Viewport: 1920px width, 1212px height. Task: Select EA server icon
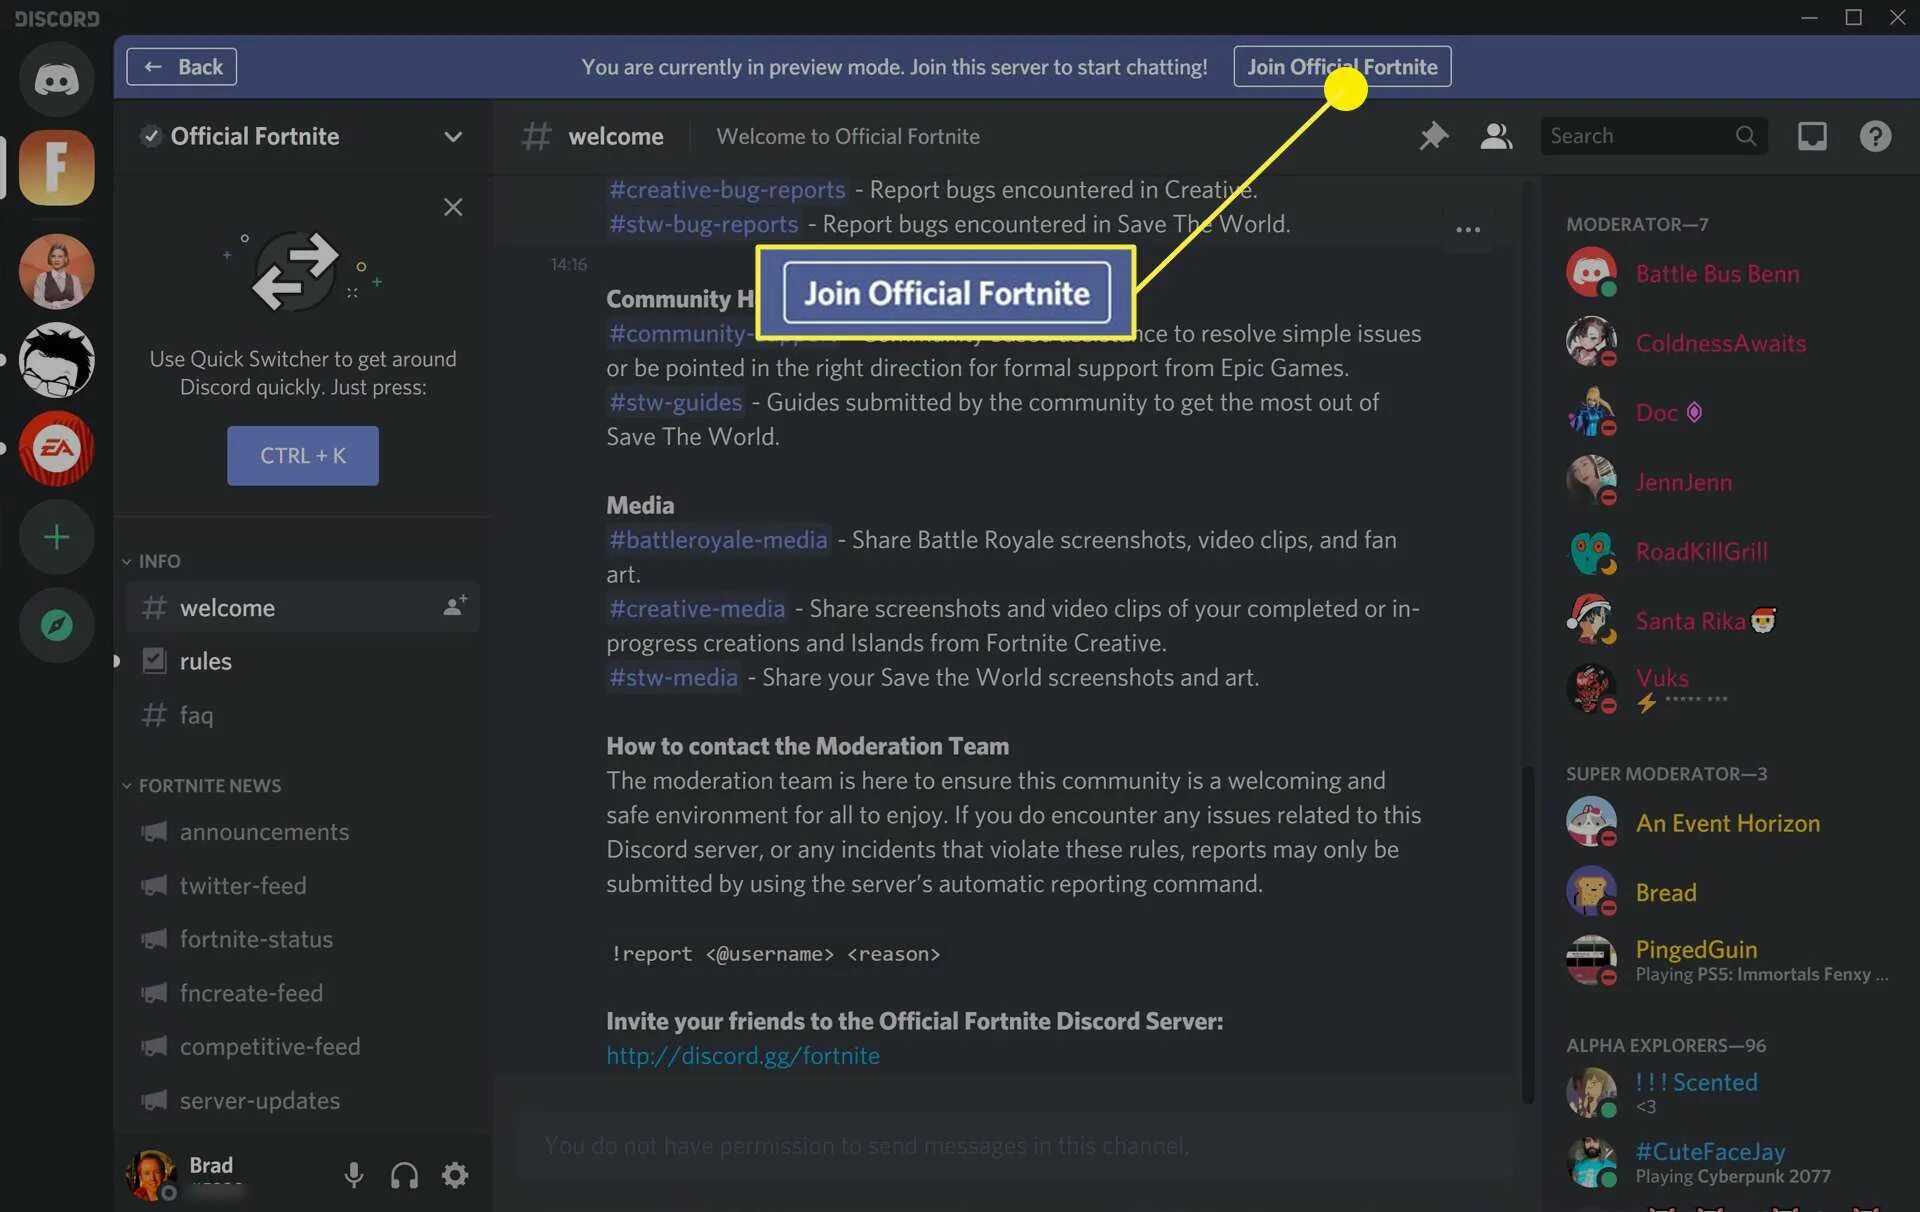coord(56,449)
